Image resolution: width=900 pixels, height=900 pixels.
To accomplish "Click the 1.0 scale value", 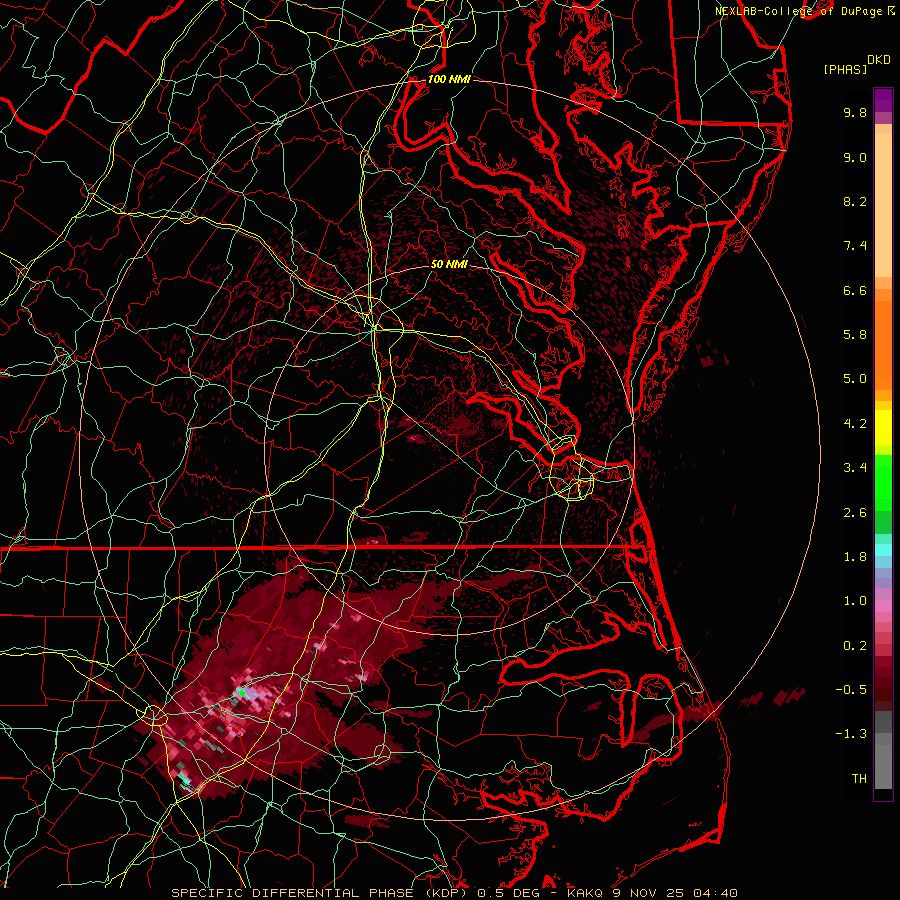I will (855, 601).
